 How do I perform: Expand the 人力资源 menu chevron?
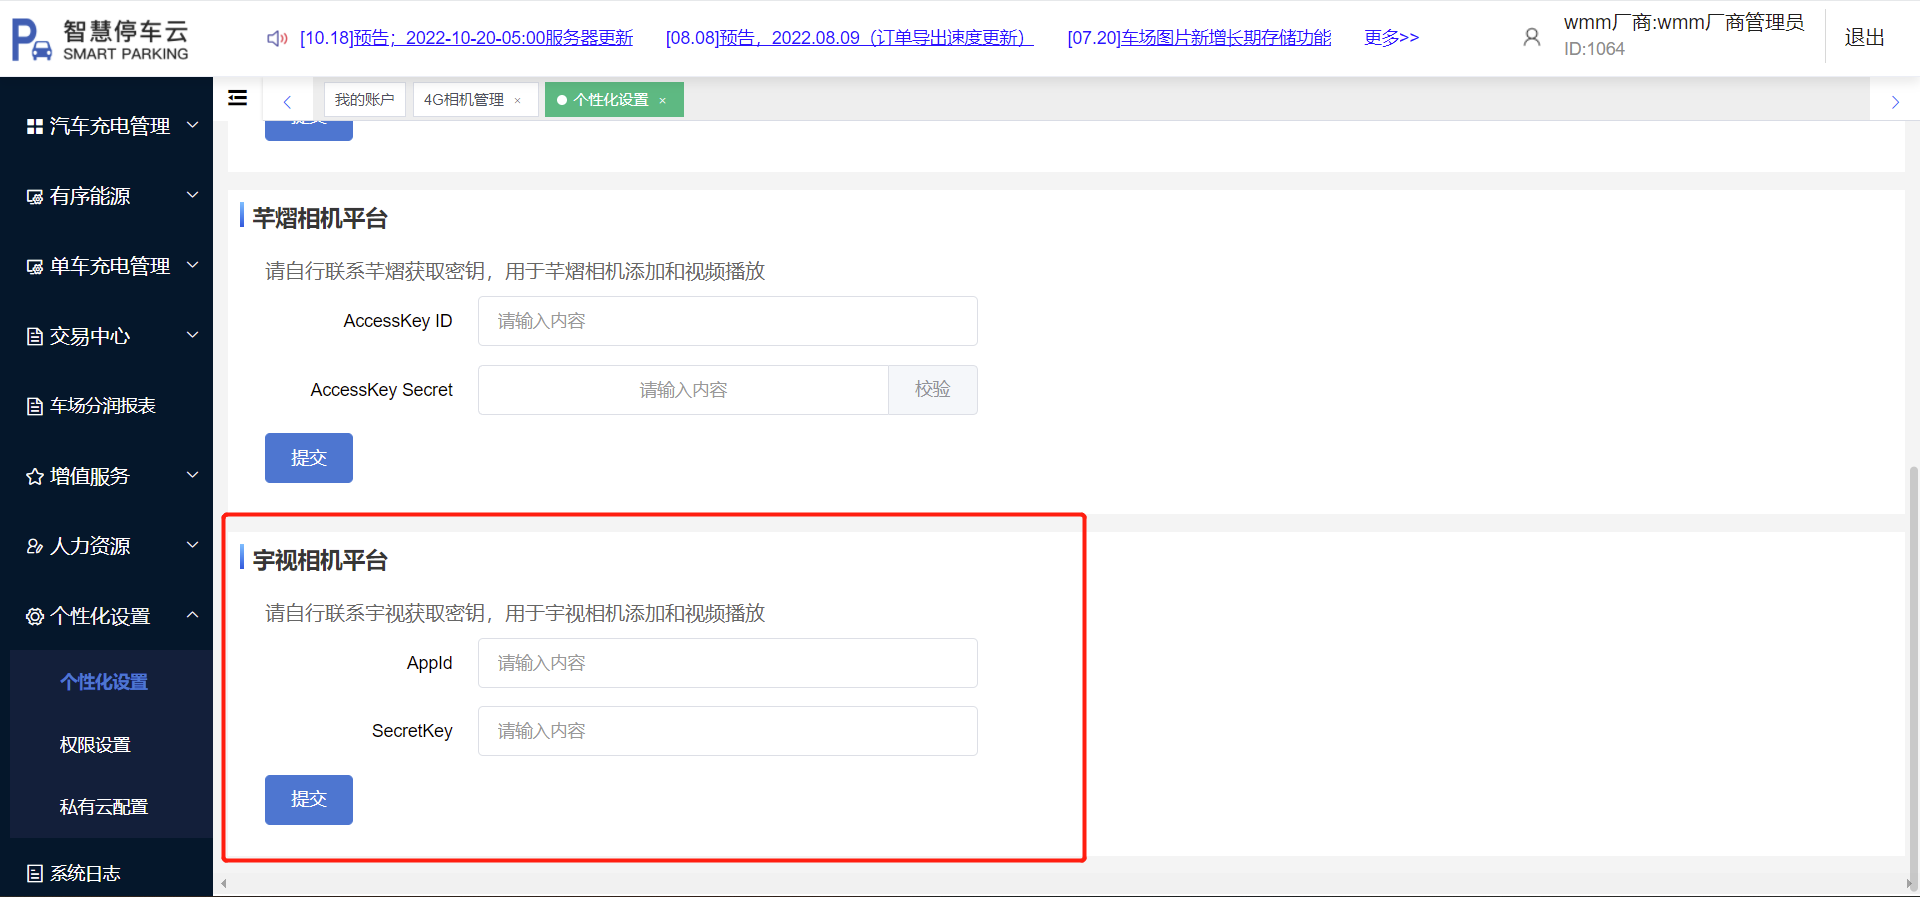pos(193,545)
